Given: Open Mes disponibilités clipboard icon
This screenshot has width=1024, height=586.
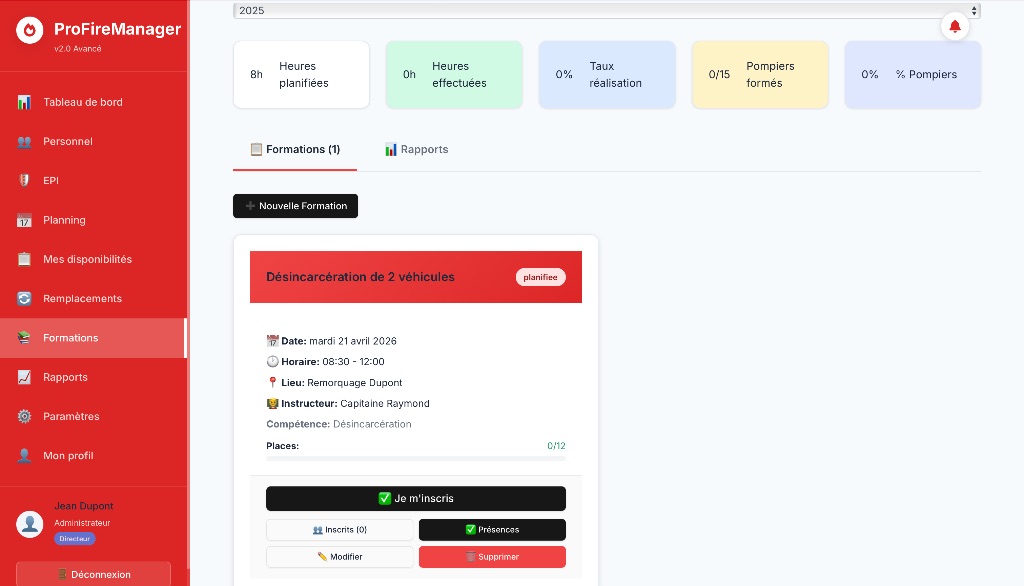Looking at the screenshot, I should (24, 259).
